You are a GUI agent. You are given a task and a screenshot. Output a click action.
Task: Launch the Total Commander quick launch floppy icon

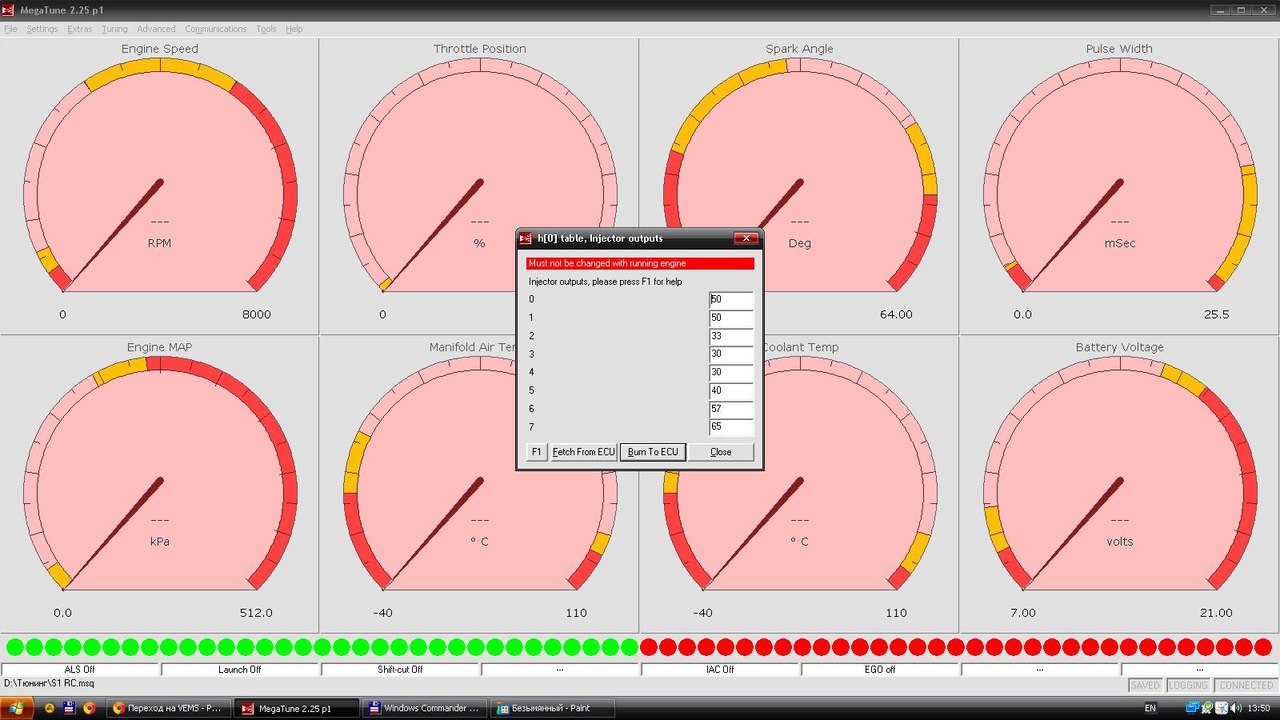coord(69,708)
